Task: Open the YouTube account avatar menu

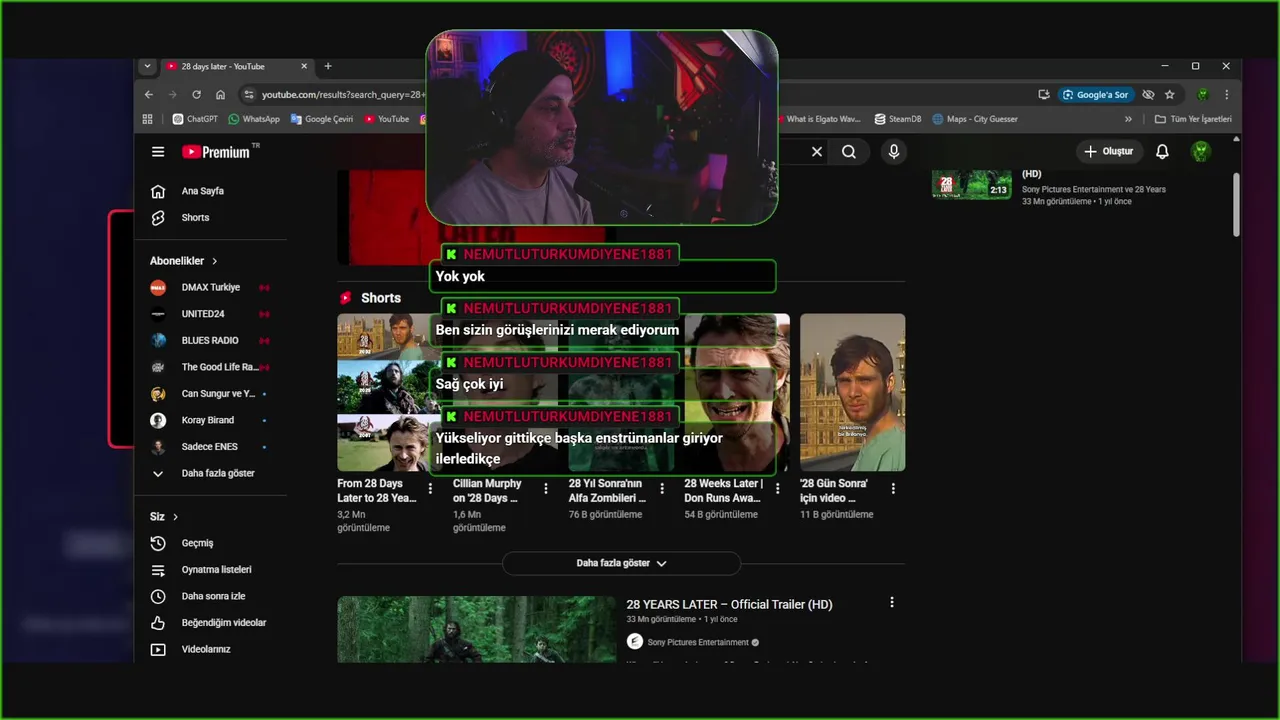Action: [x=1201, y=152]
